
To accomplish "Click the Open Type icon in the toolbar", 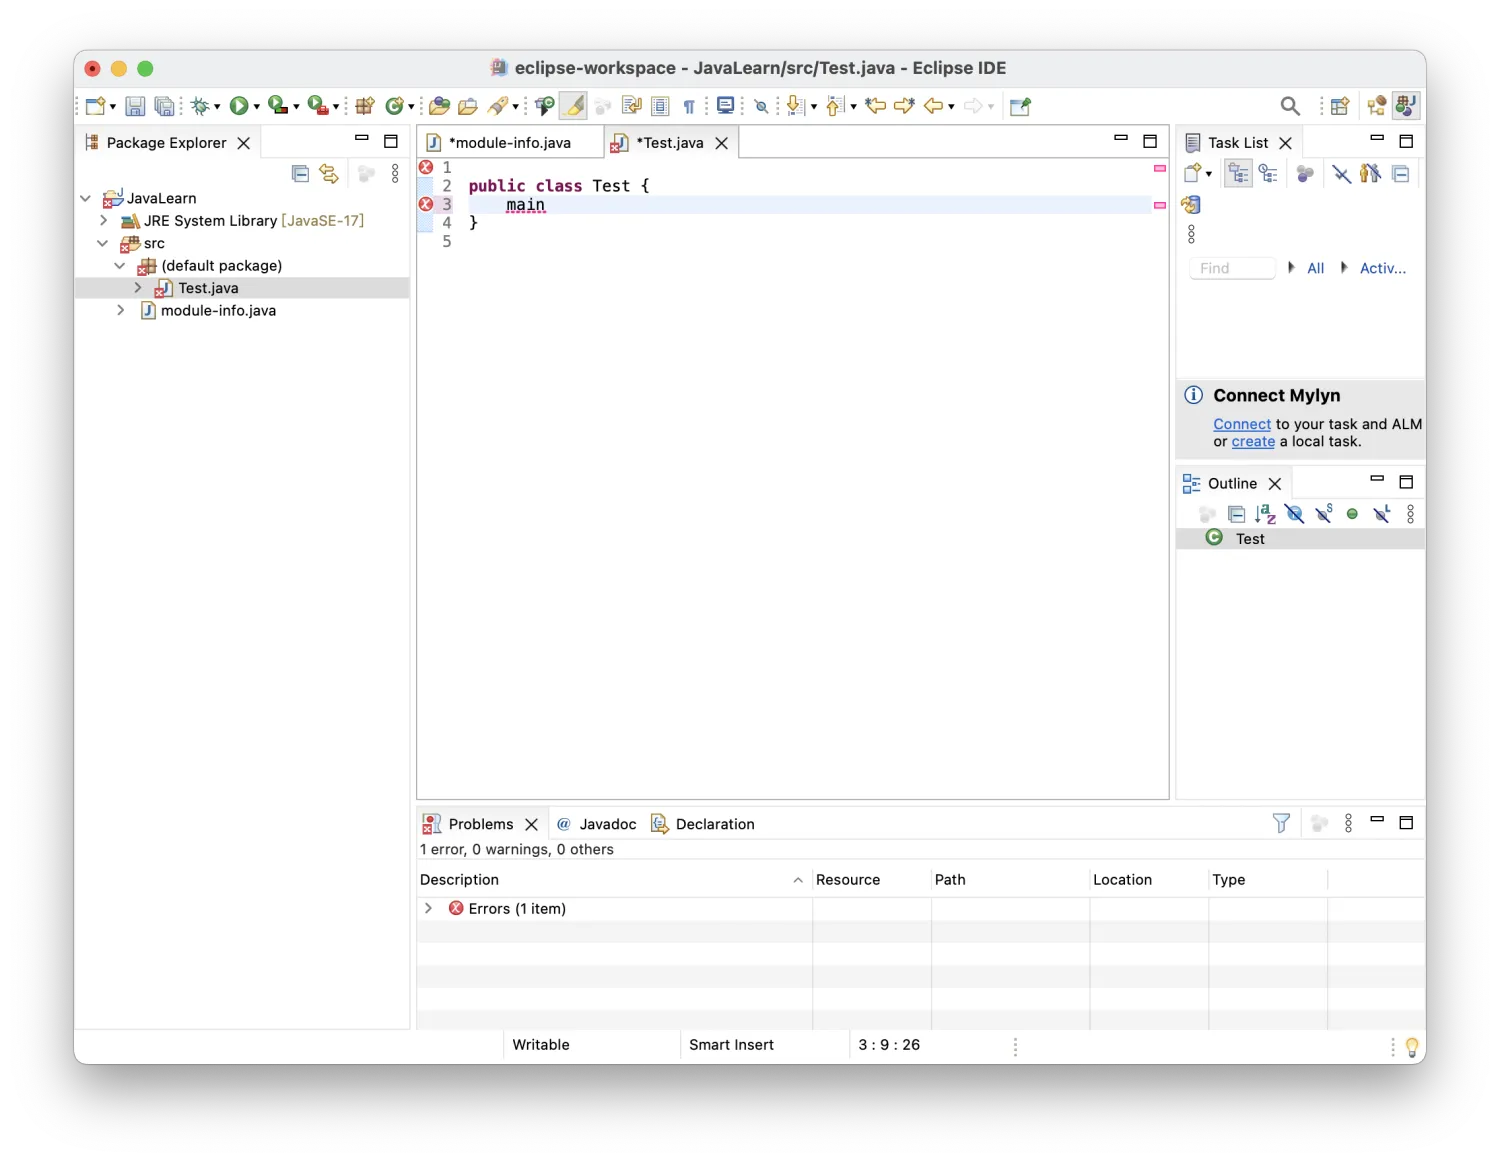I will 439,106.
